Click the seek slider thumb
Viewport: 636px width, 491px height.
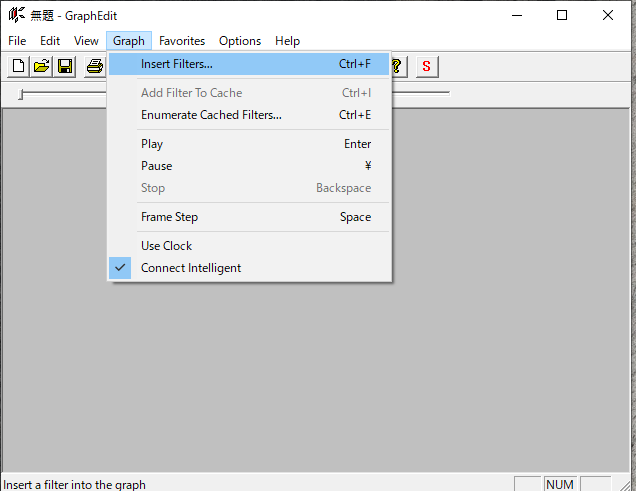[21, 94]
